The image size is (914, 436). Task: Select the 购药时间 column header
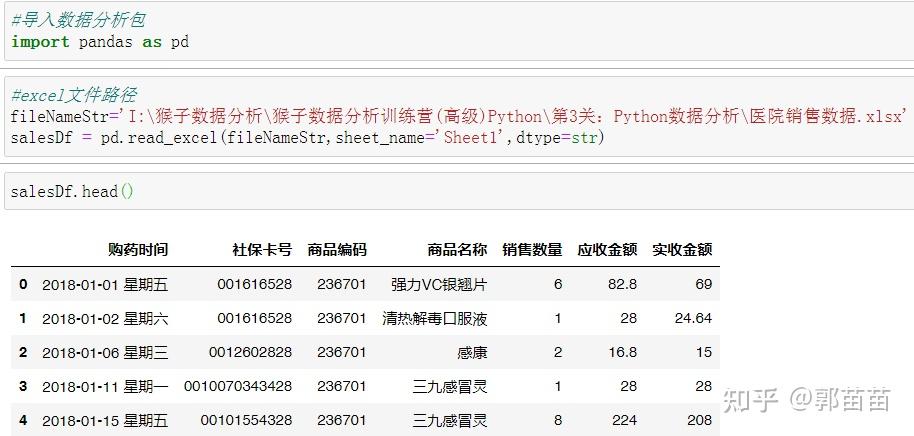coord(138,250)
